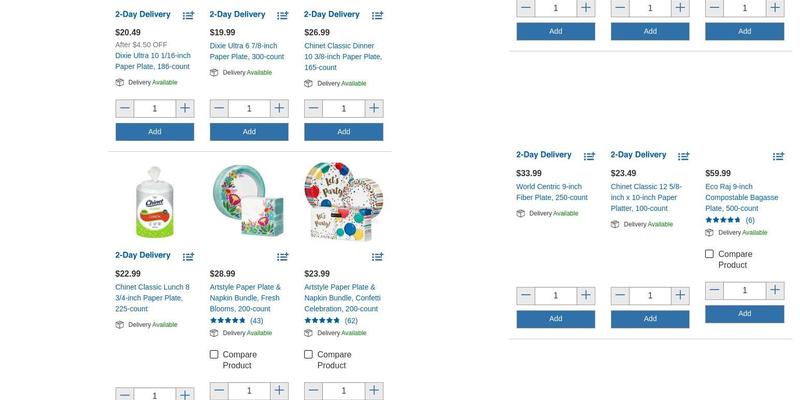Open Artstyle Confetti Celebration product image
Image resolution: width=800 pixels, height=400 pixels.
(343, 202)
